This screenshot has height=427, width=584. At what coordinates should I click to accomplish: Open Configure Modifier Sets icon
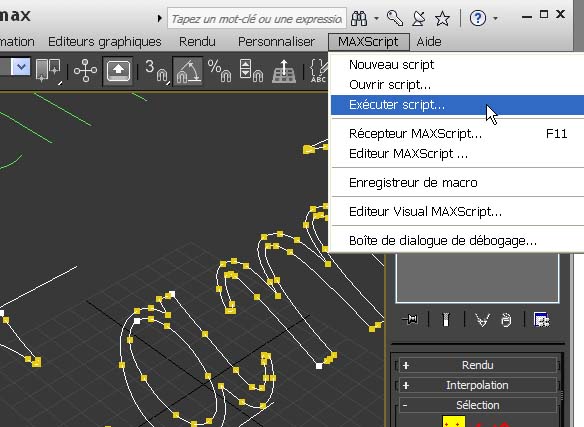tap(542, 319)
